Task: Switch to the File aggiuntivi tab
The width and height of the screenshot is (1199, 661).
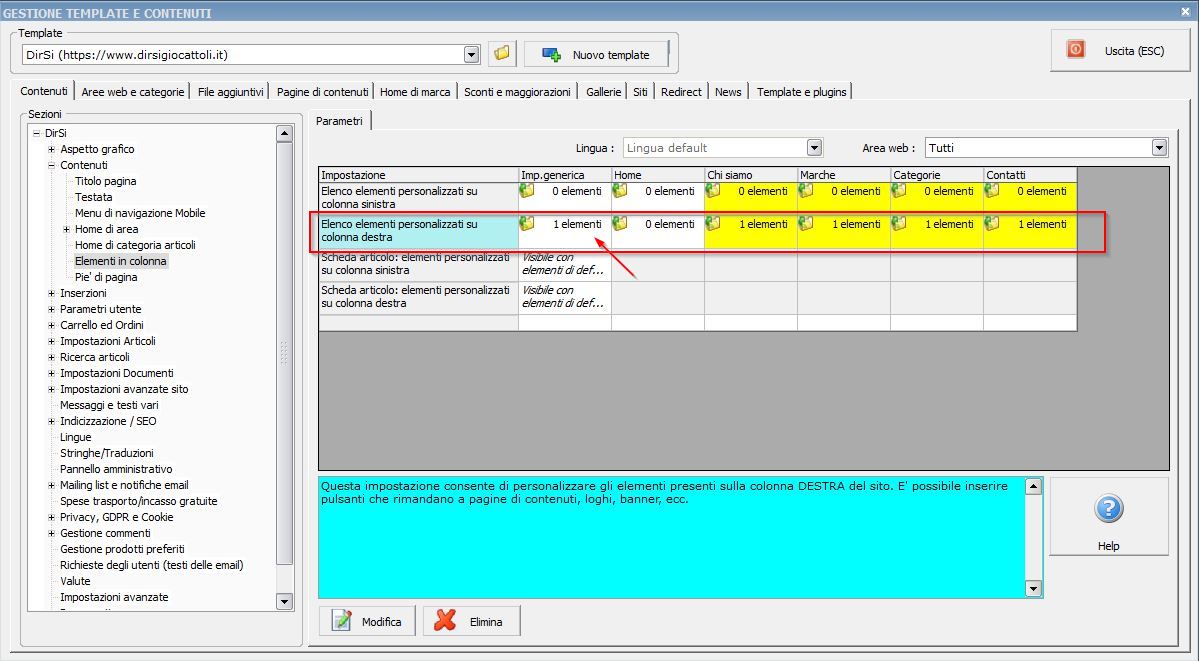Action: 230,92
